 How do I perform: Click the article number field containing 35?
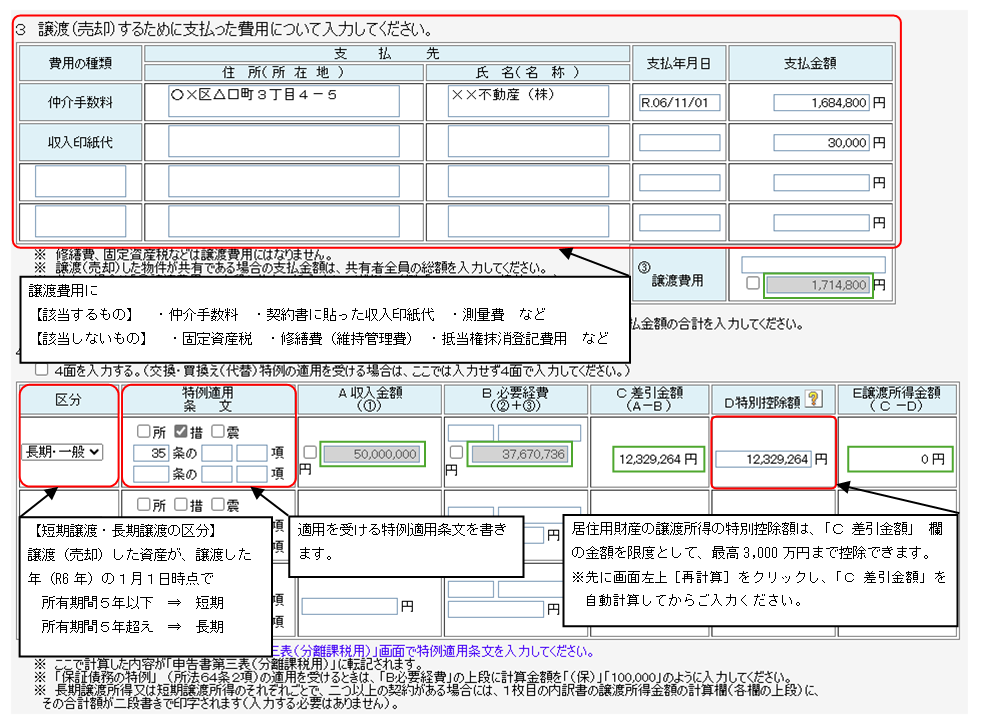(150, 453)
